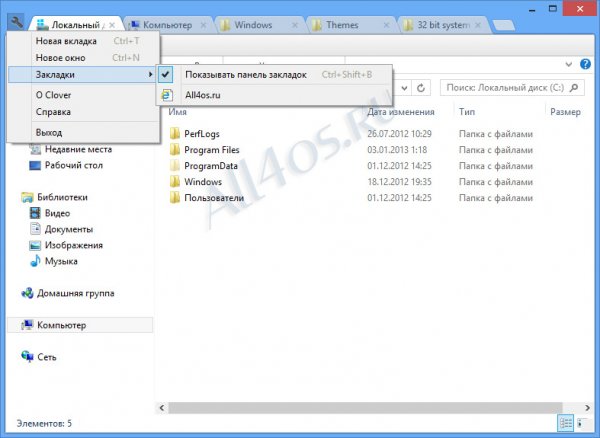Viewport: 600px width, 438px height.
Task: Open Документы library
Action: pyautogui.click(x=69, y=229)
